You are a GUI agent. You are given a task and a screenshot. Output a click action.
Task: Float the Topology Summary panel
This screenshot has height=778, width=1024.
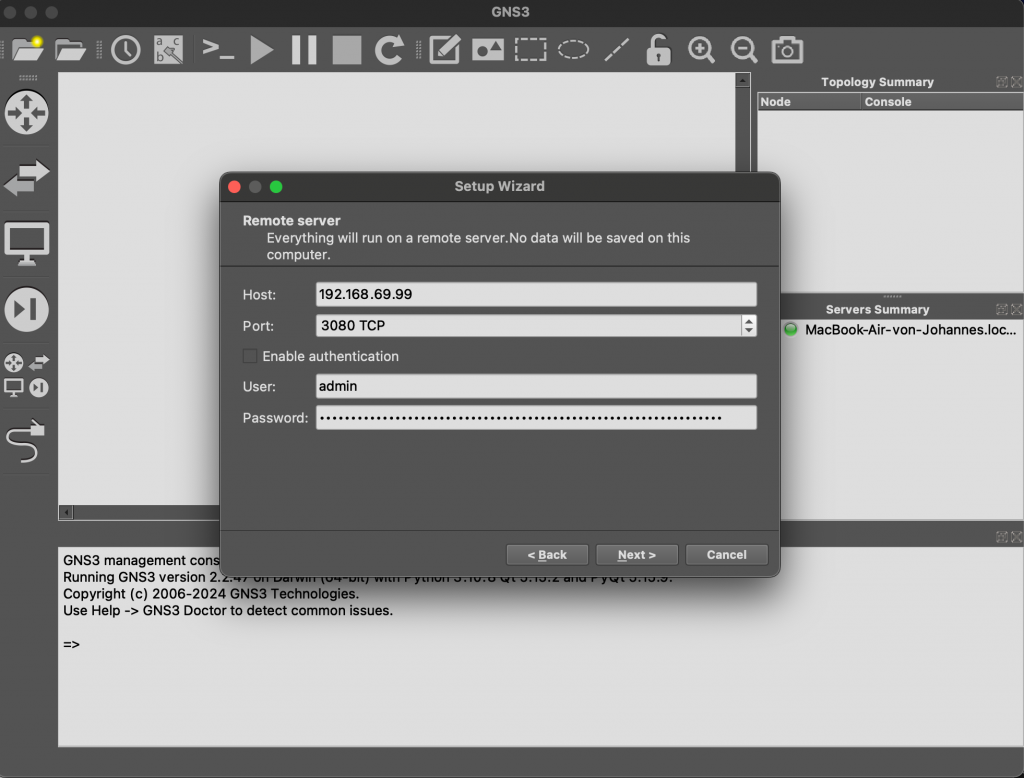point(1001,82)
